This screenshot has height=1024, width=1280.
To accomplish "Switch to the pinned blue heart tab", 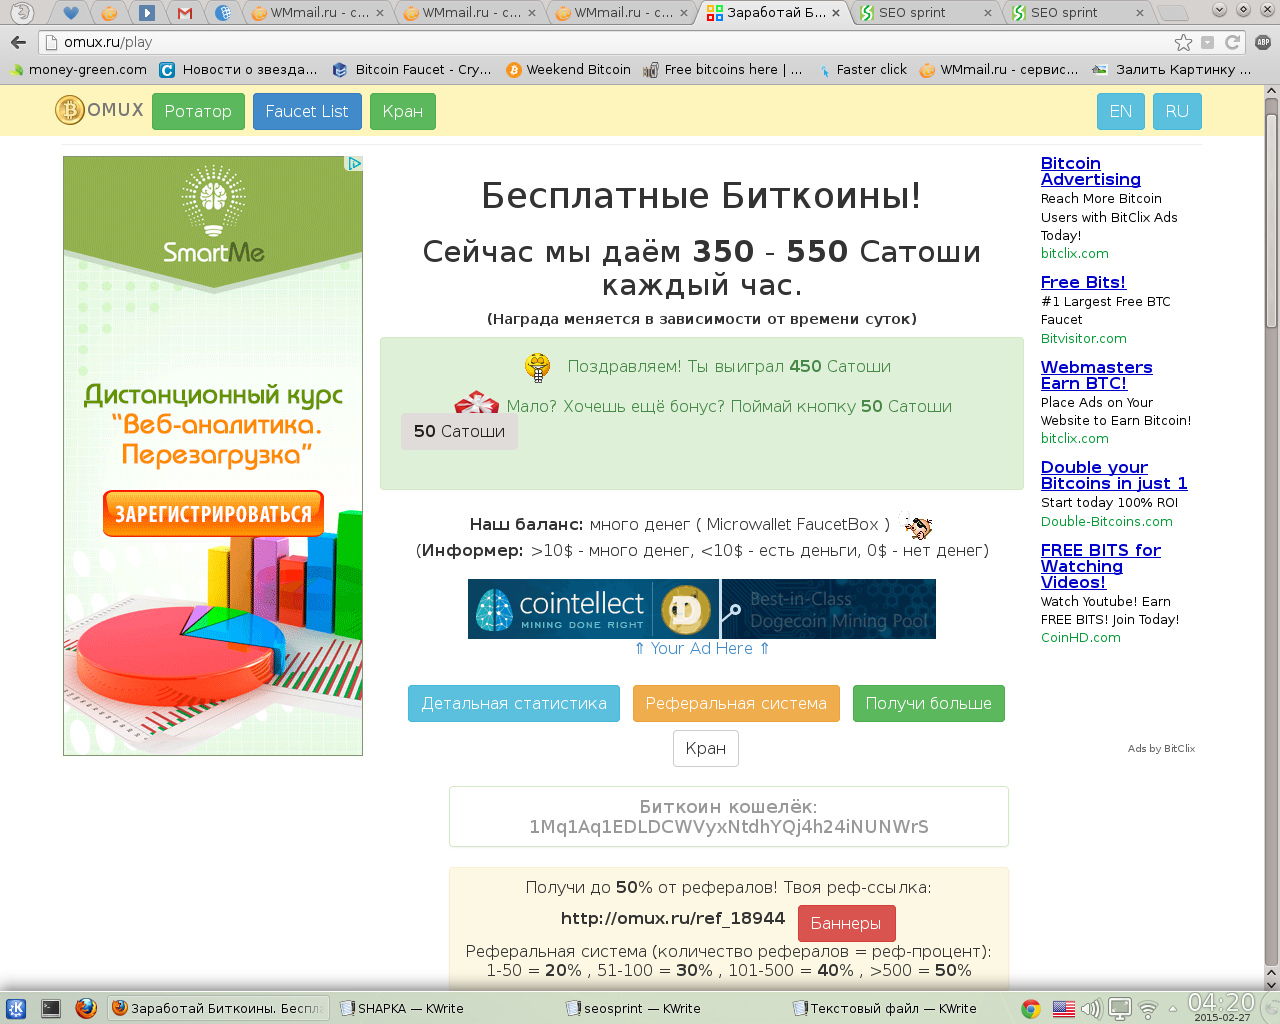I will point(70,13).
